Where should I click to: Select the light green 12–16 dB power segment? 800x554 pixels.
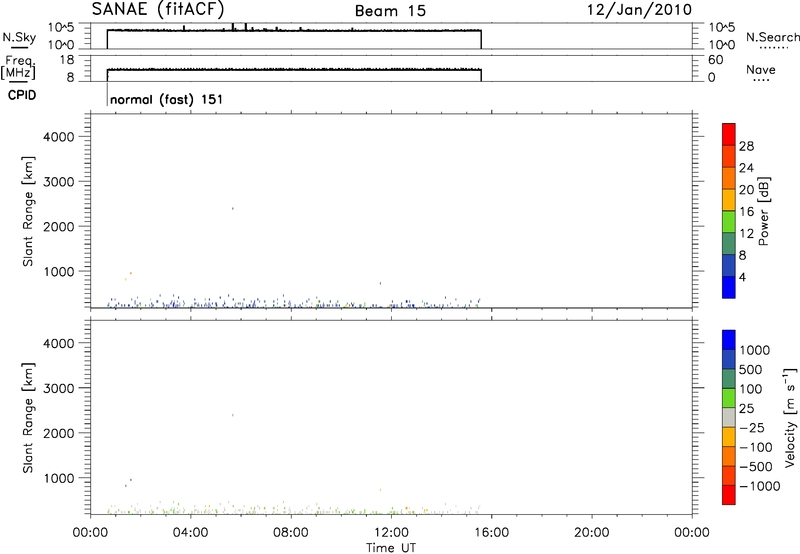(729, 221)
